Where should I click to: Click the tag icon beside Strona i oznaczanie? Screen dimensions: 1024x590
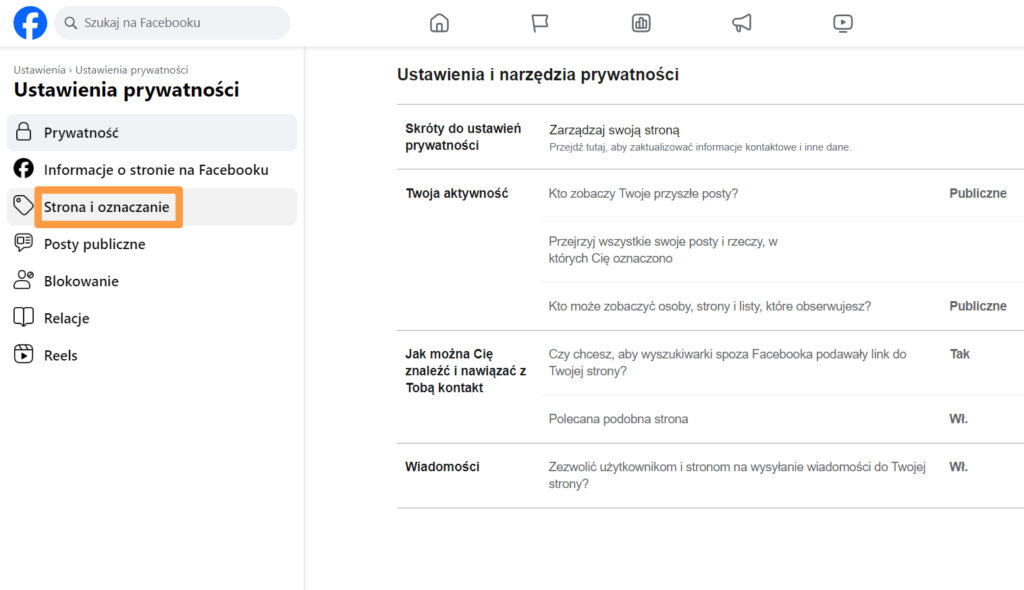click(x=23, y=206)
